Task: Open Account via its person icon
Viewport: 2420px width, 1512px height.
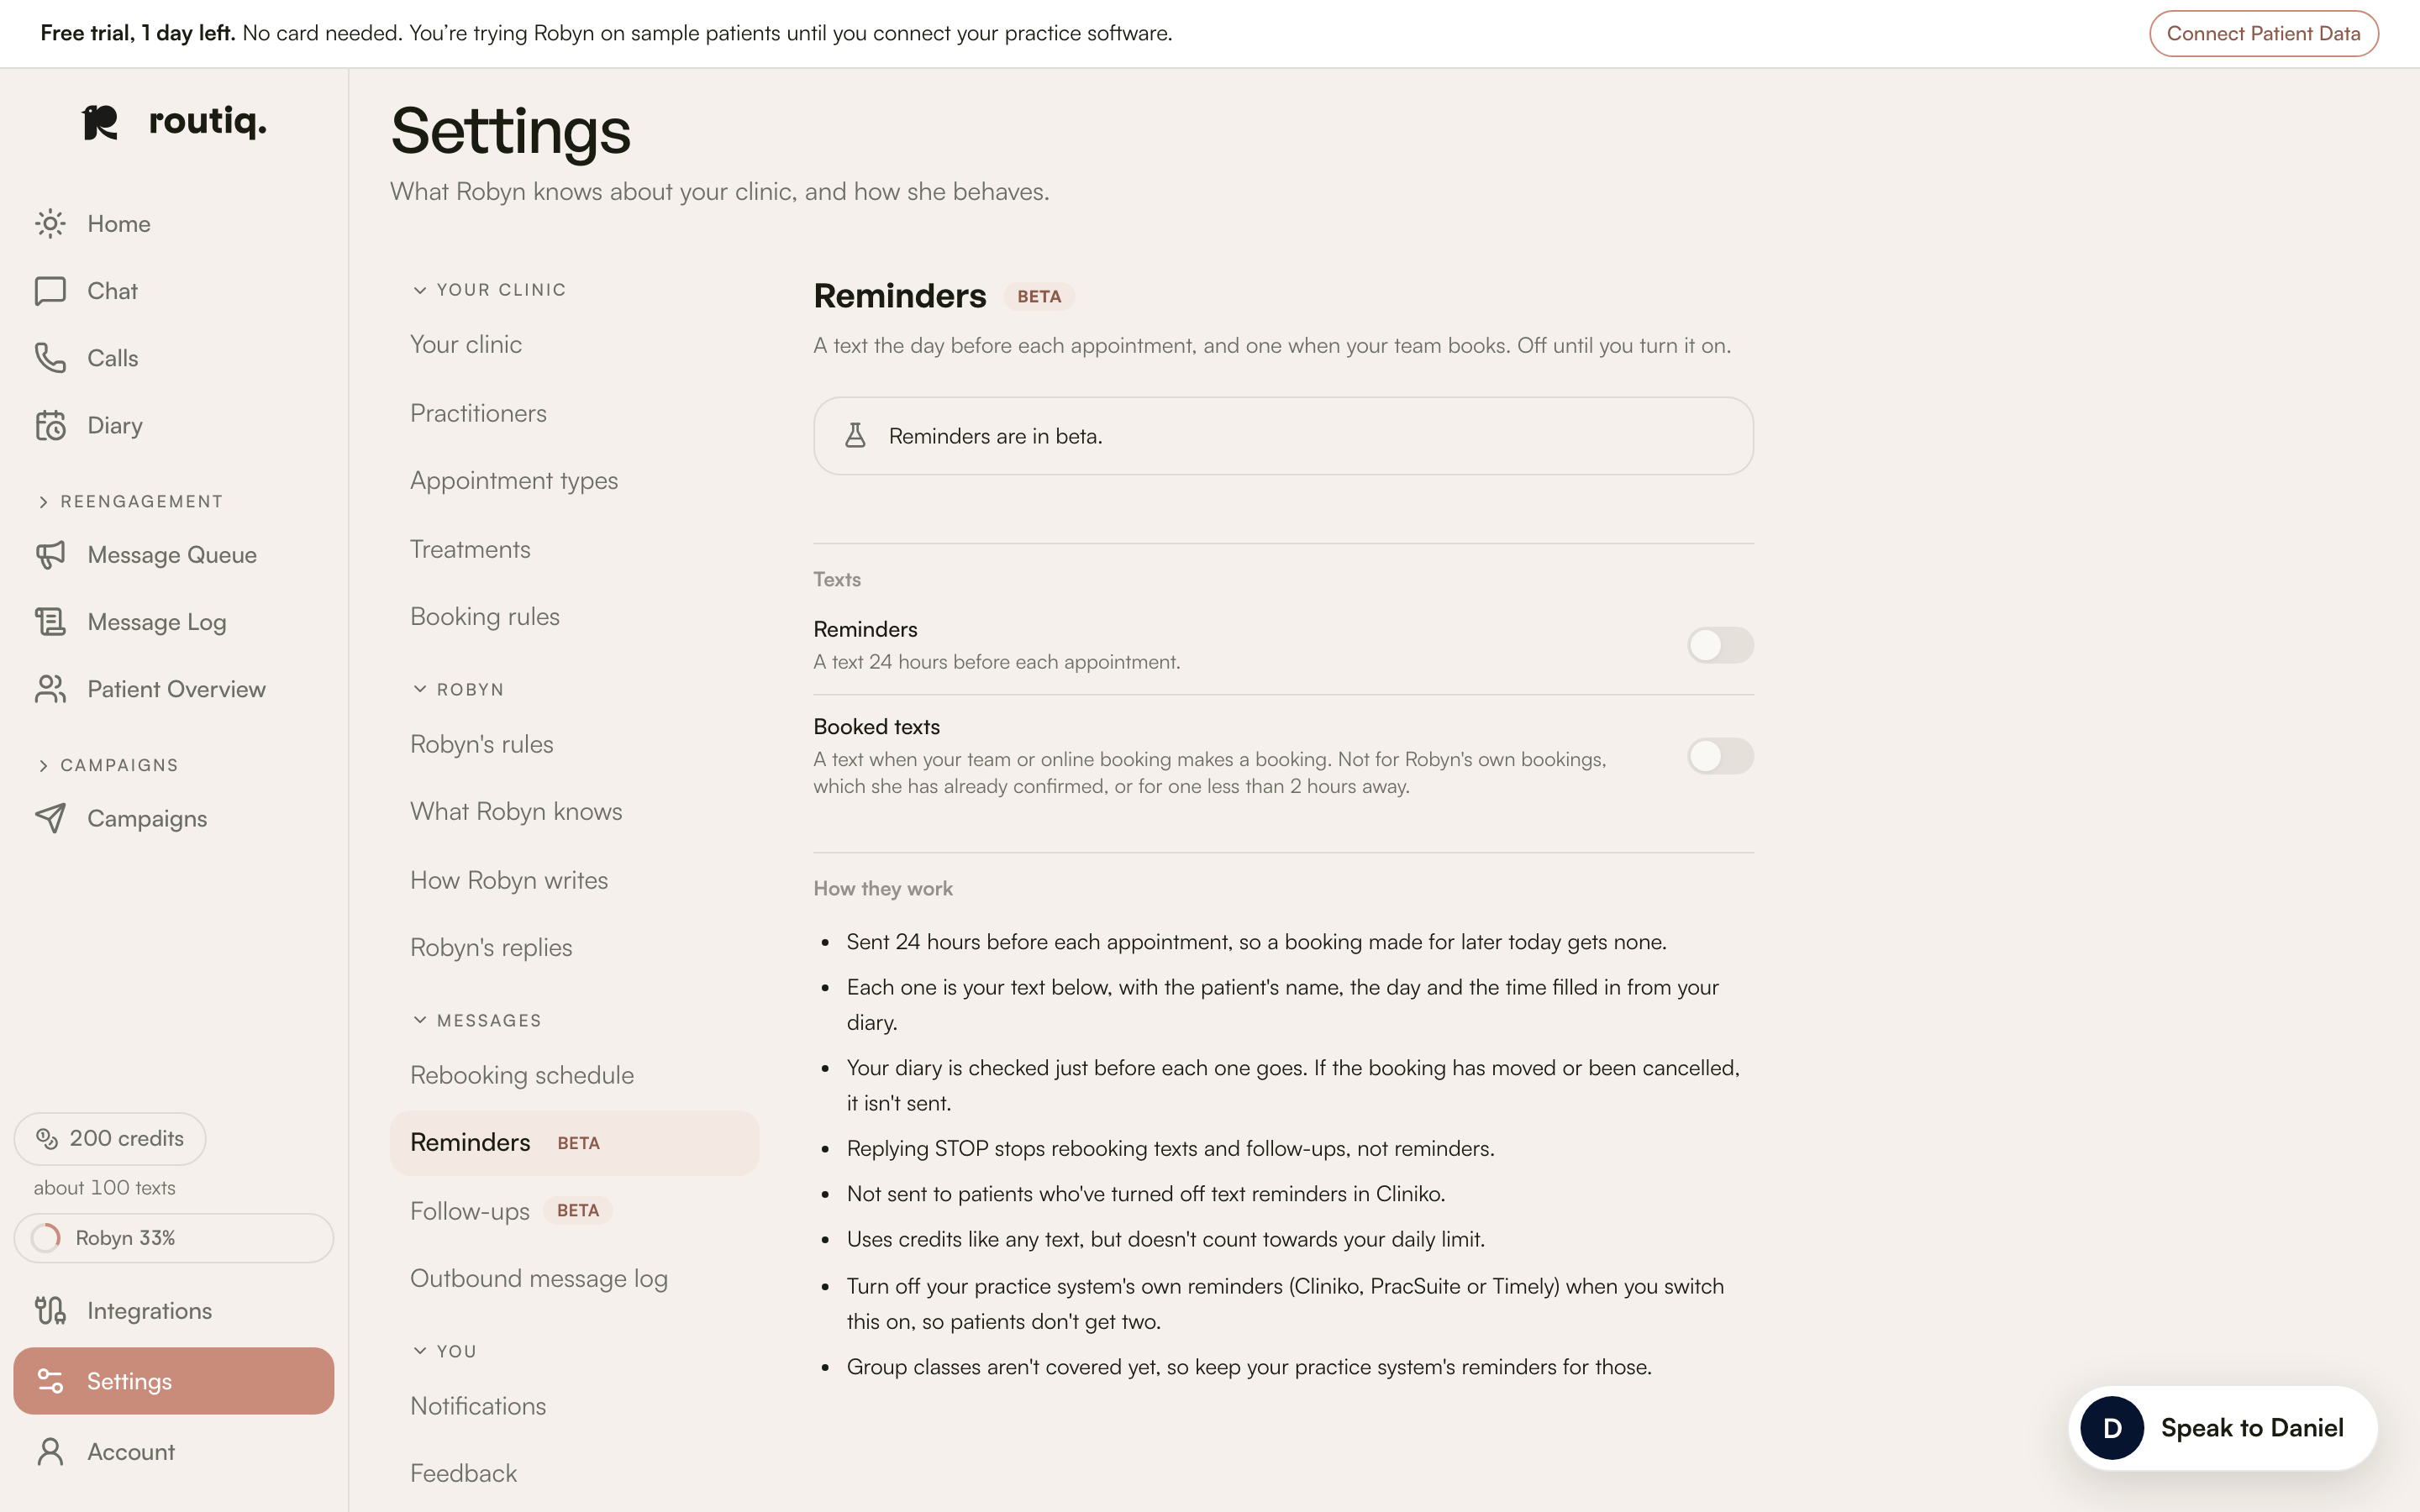Action: (x=50, y=1451)
